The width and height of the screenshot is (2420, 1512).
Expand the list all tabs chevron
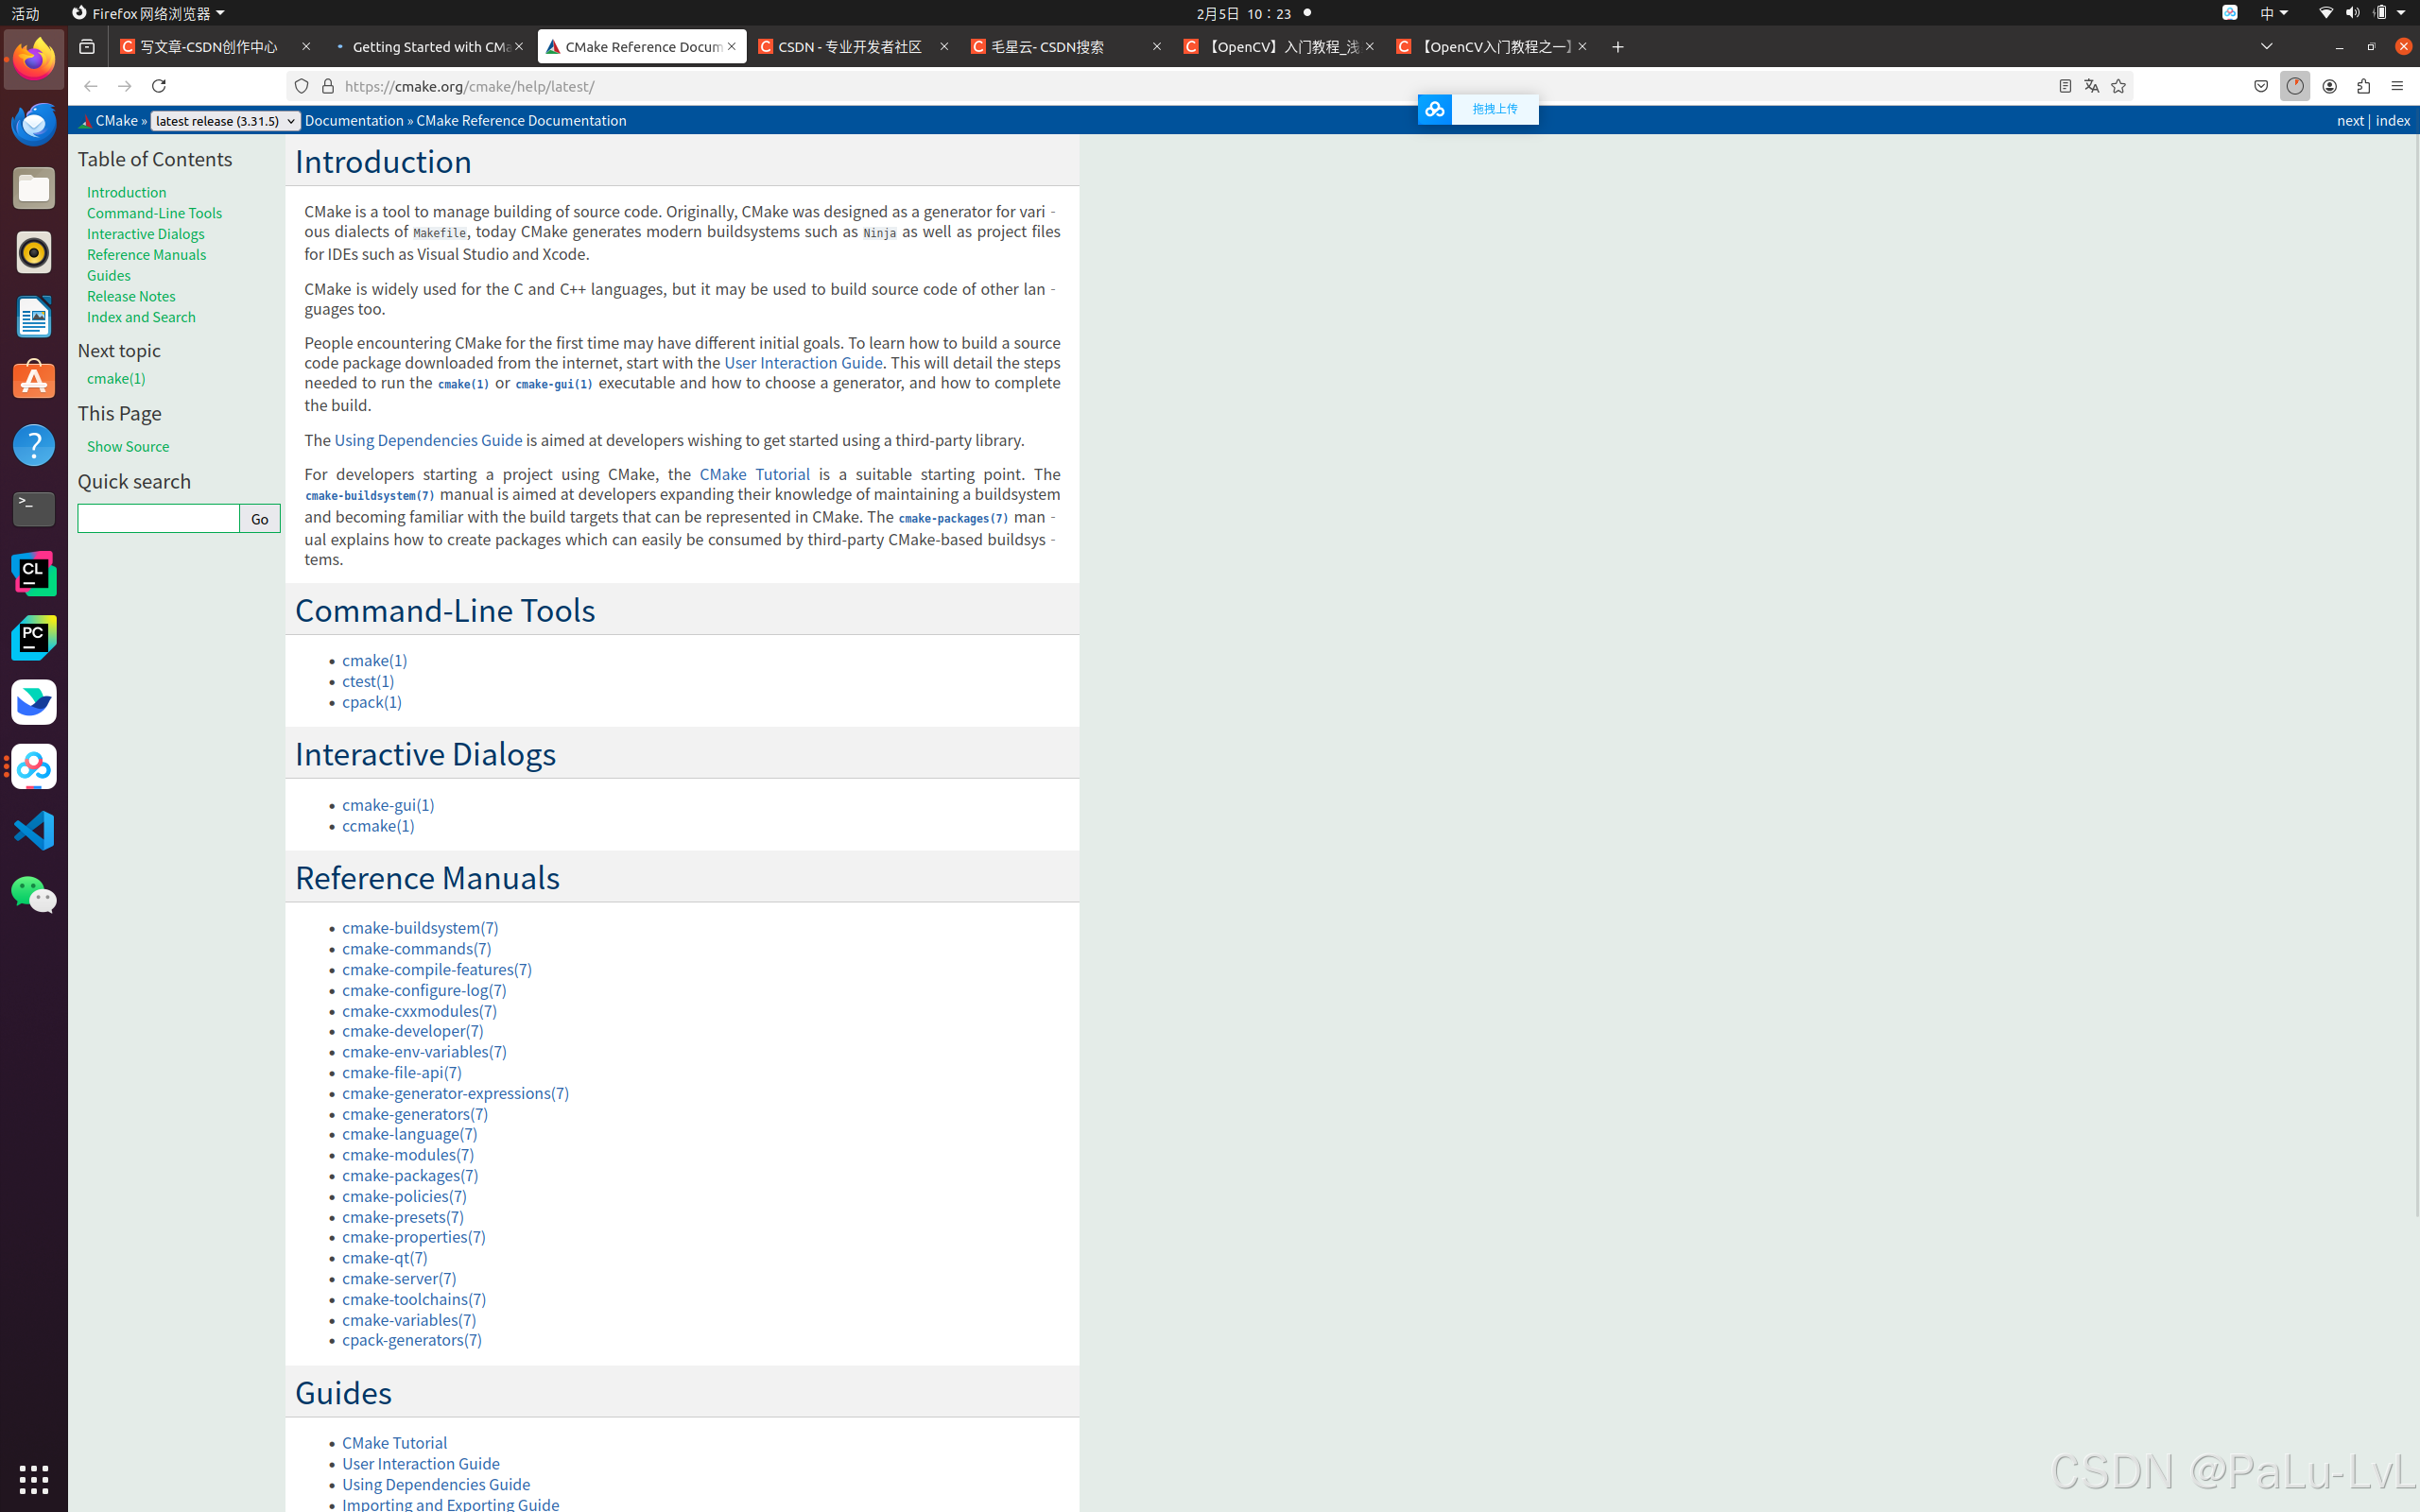2267,46
